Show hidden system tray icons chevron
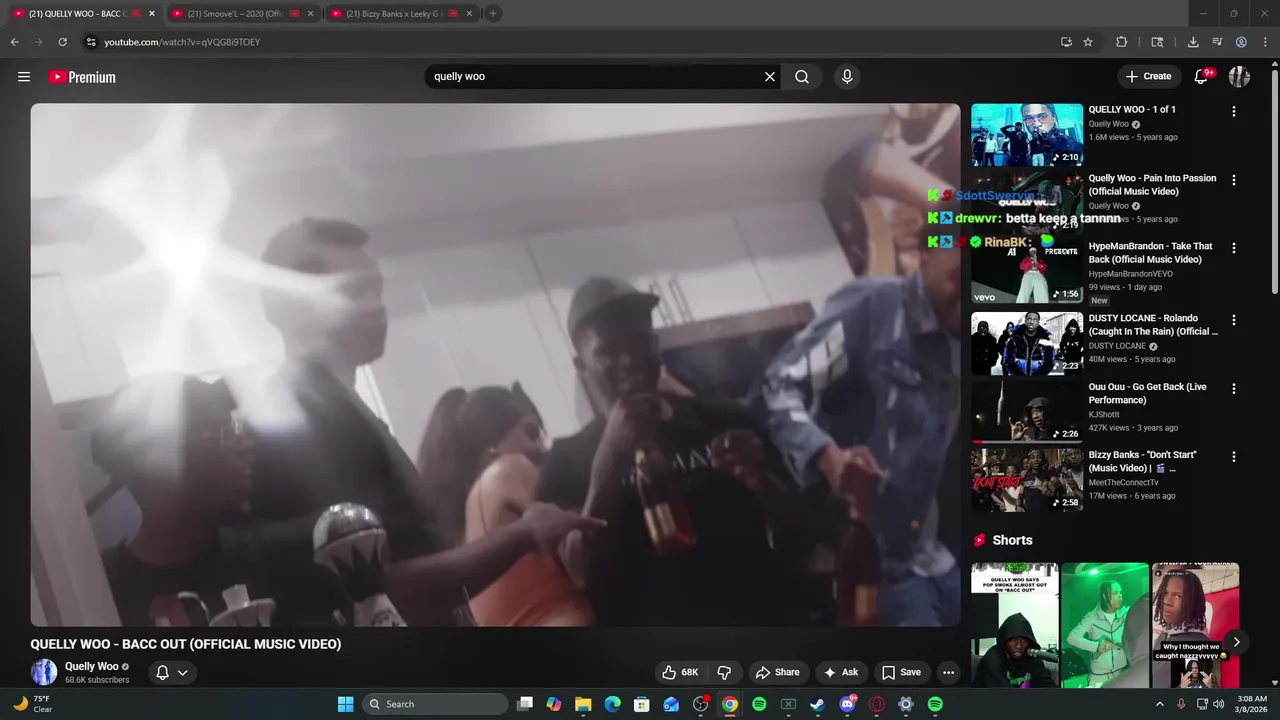The image size is (1280, 720). [1160, 704]
